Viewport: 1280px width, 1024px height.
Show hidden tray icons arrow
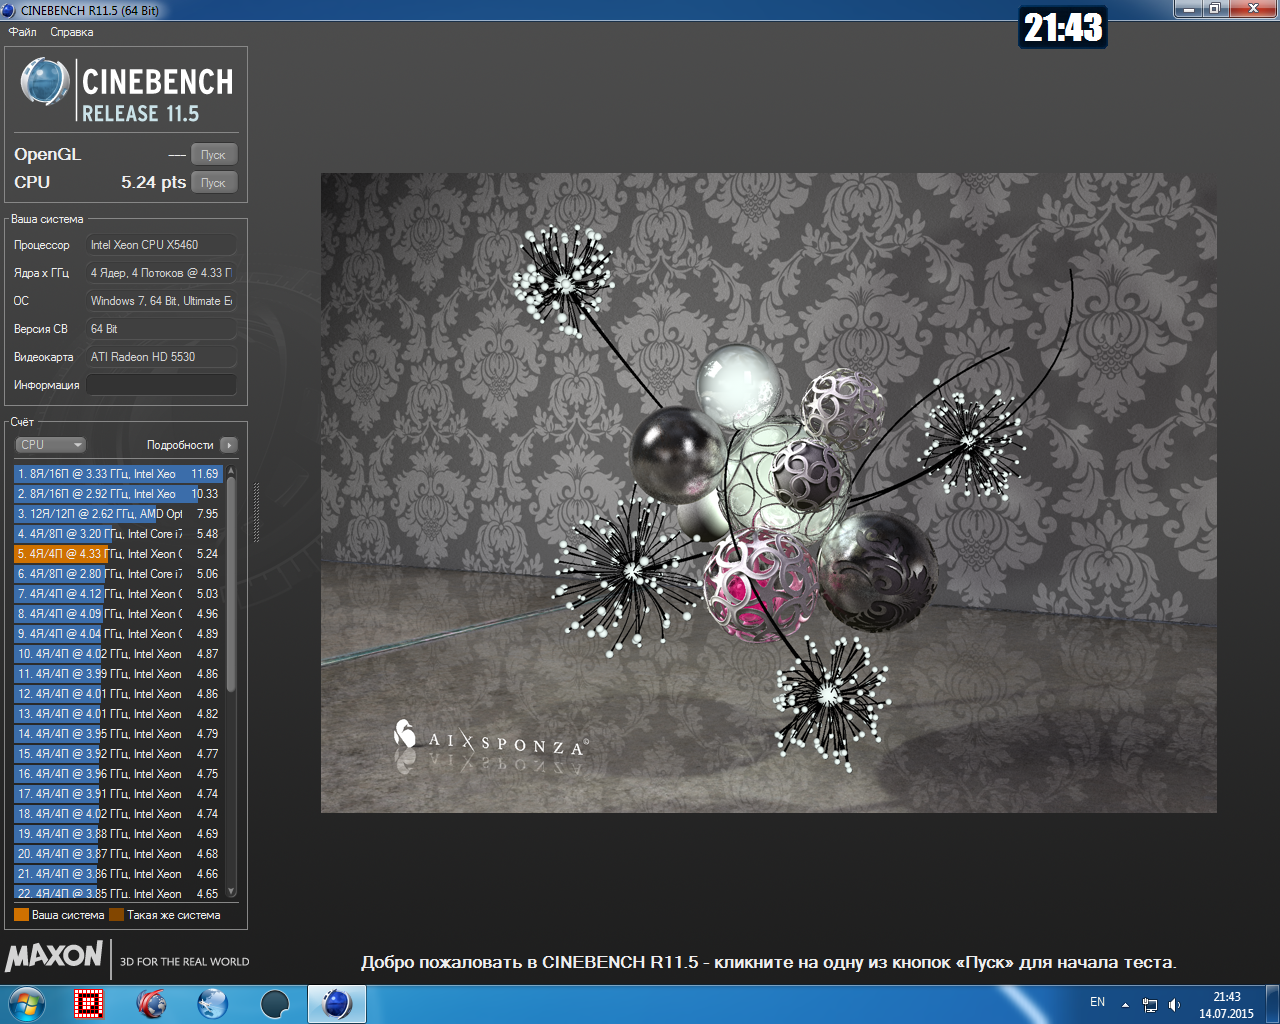point(1125,1005)
